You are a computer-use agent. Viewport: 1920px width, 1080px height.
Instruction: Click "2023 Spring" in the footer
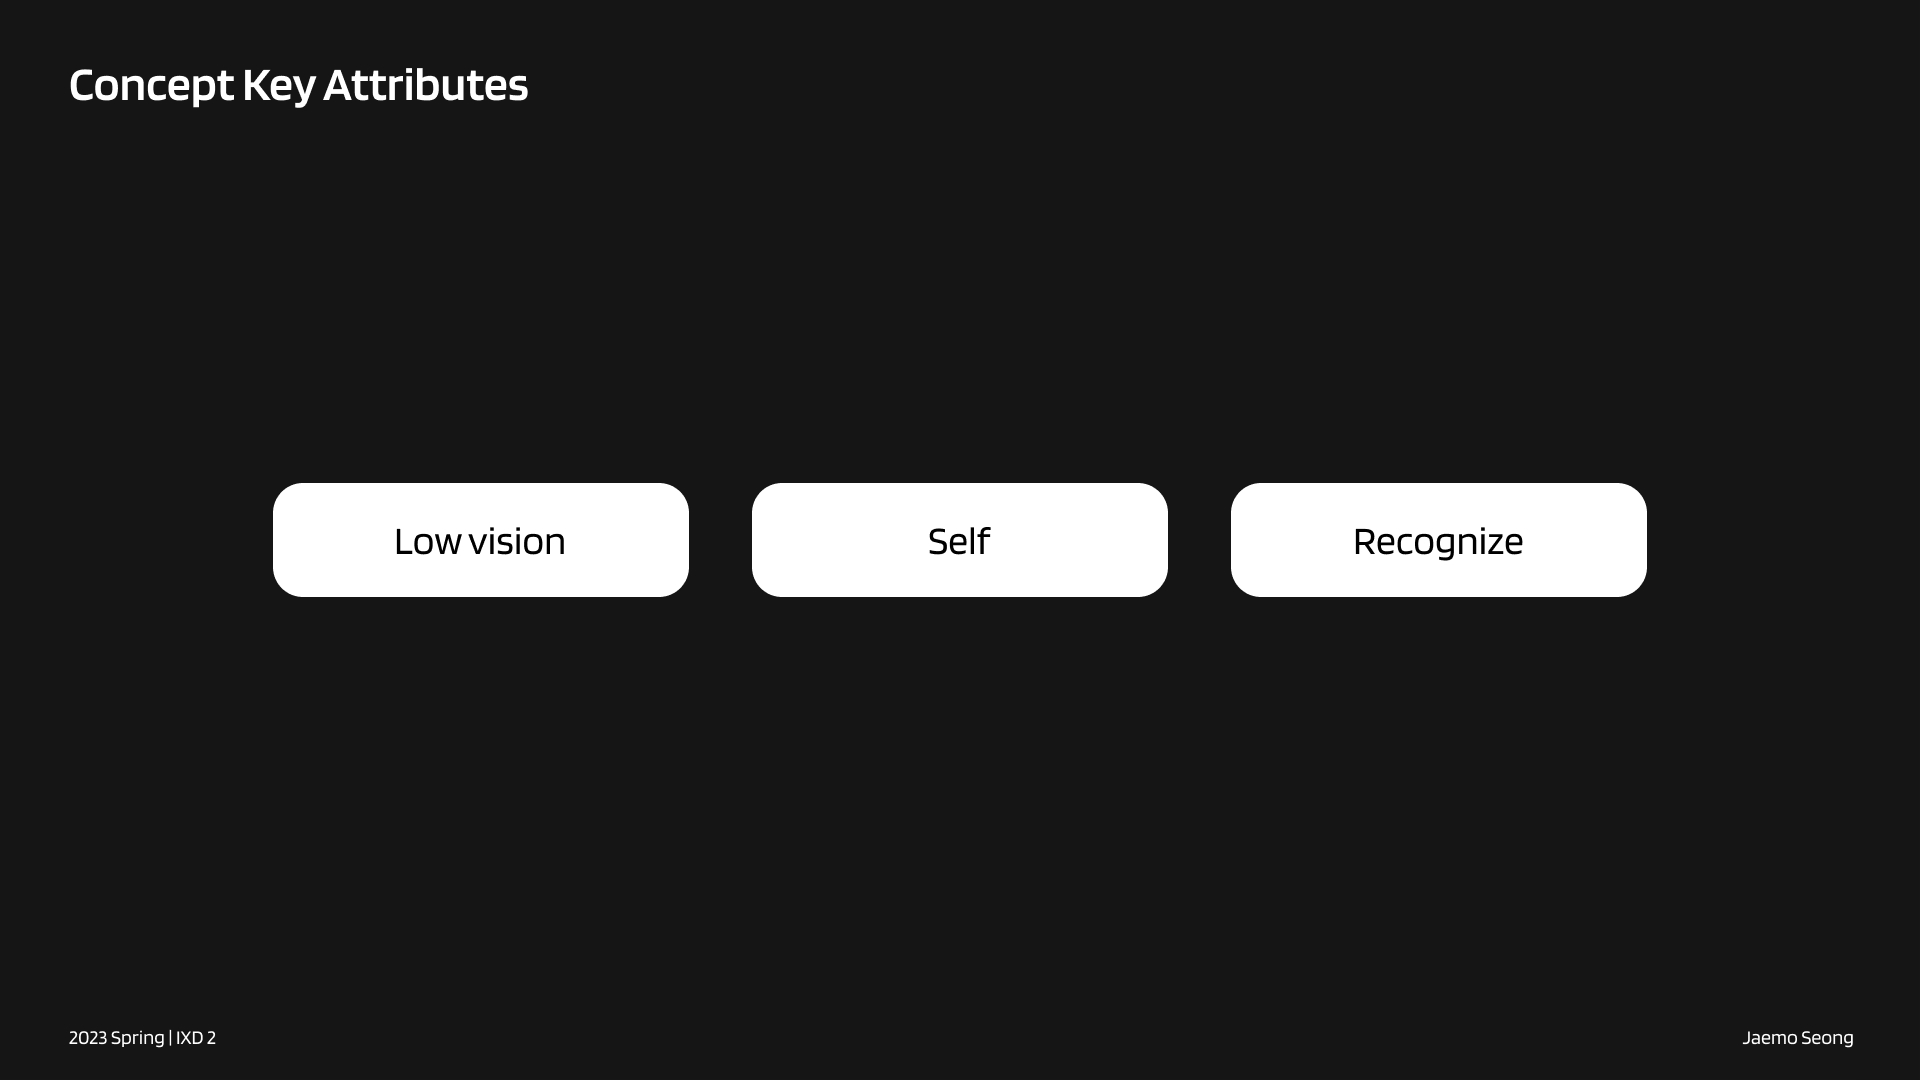click(x=116, y=1038)
